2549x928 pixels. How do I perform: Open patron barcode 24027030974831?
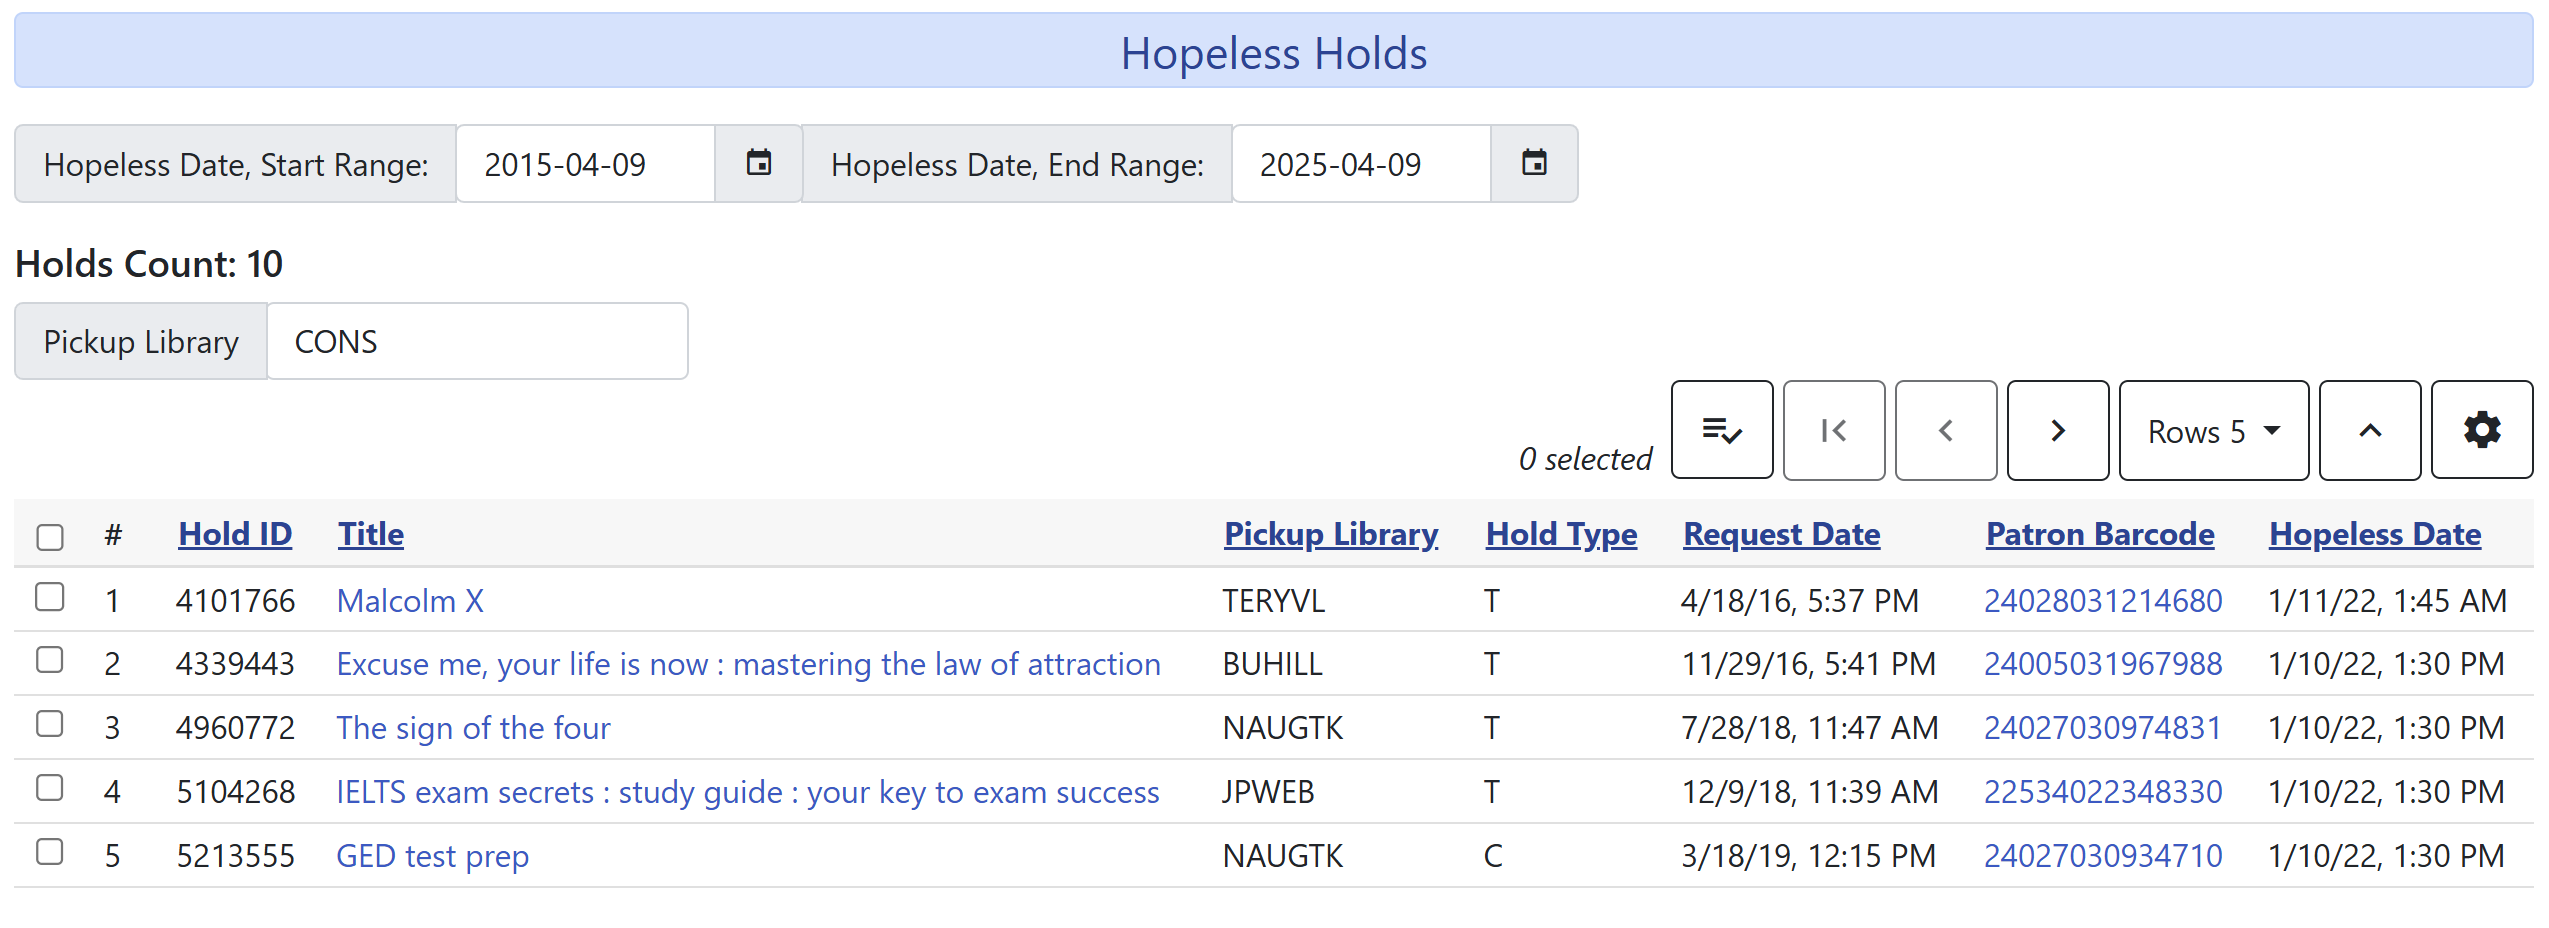click(x=2103, y=727)
